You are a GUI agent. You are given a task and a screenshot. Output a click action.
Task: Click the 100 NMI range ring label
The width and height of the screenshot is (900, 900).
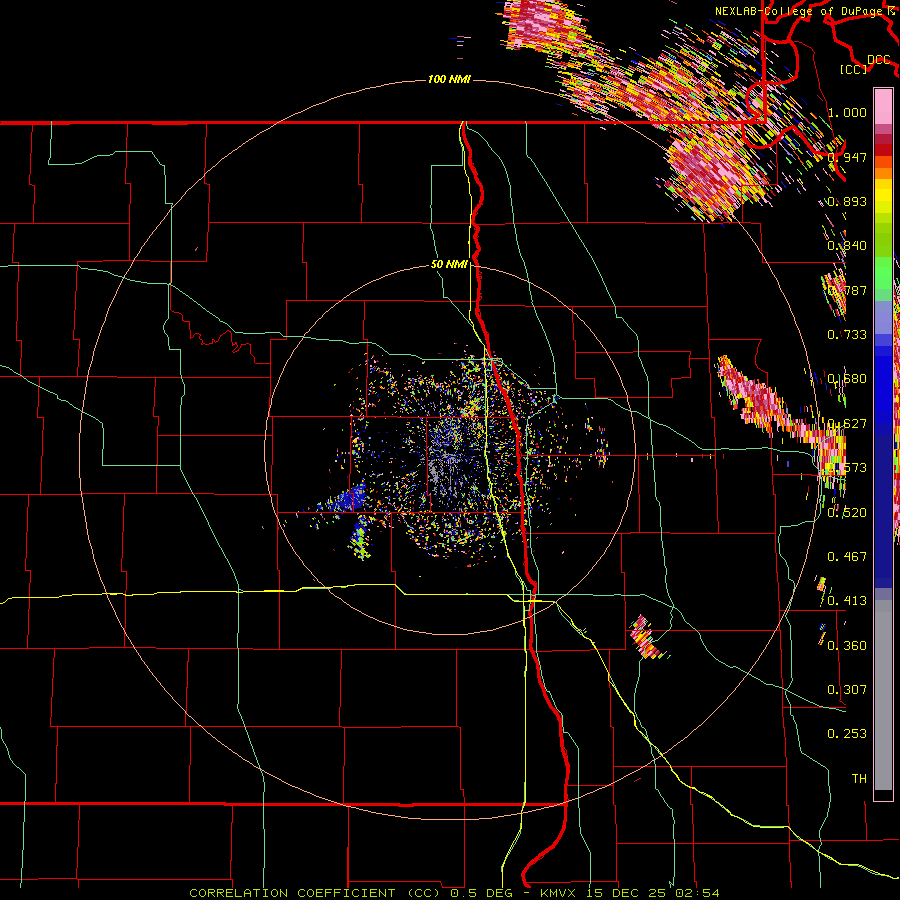[x=449, y=79]
